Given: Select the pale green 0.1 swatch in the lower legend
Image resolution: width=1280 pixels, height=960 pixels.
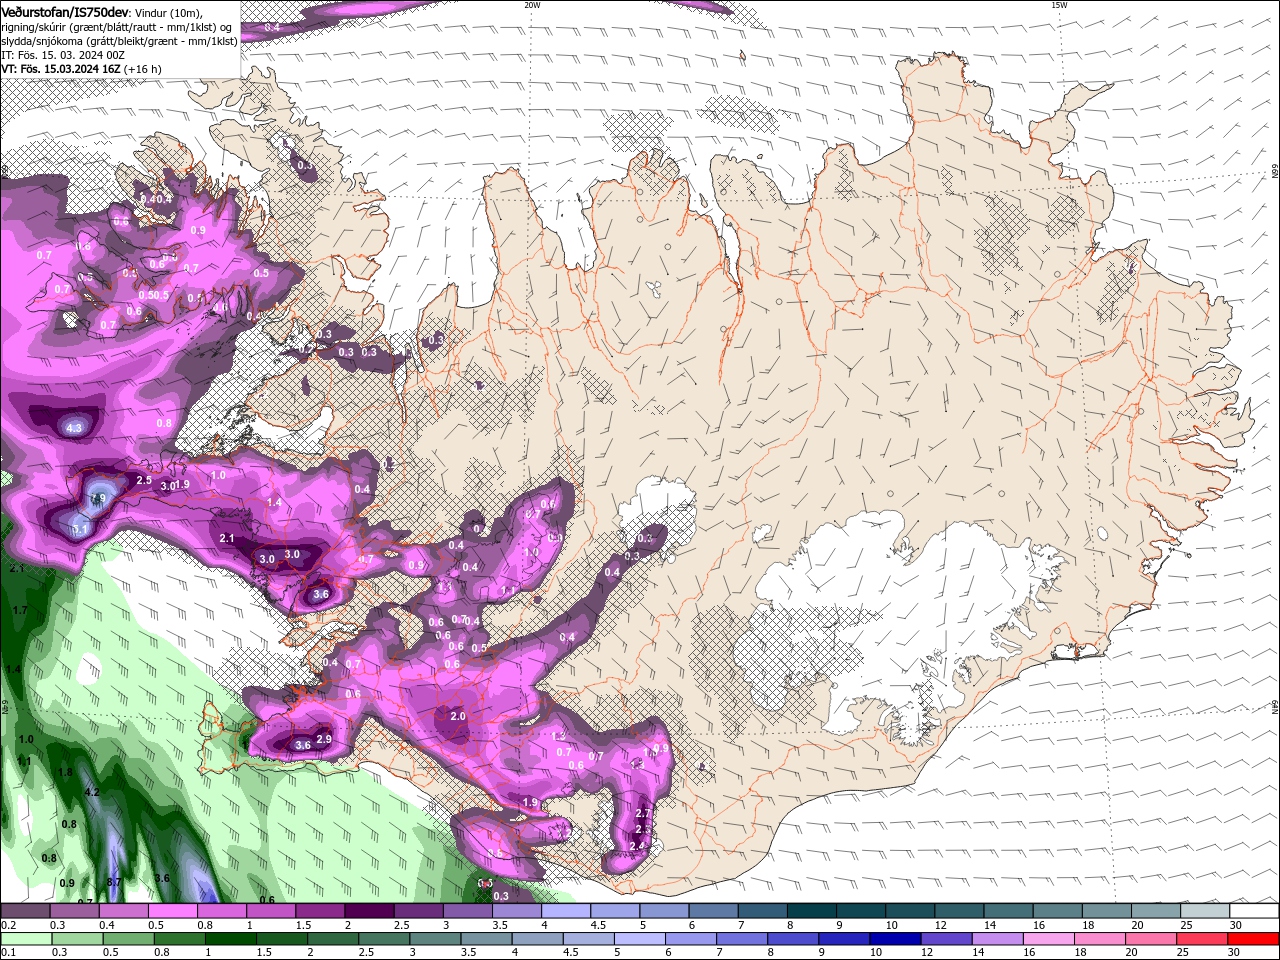Looking at the screenshot, I should 27,939.
